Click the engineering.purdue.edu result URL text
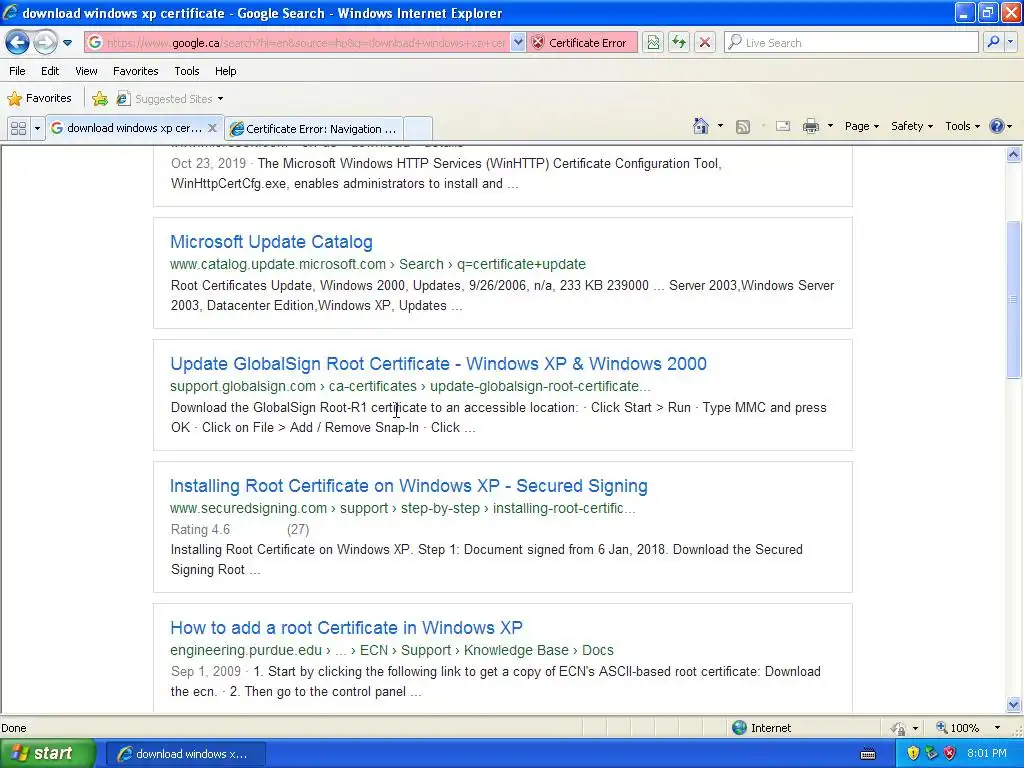This screenshot has height=768, width=1024. (x=392, y=650)
